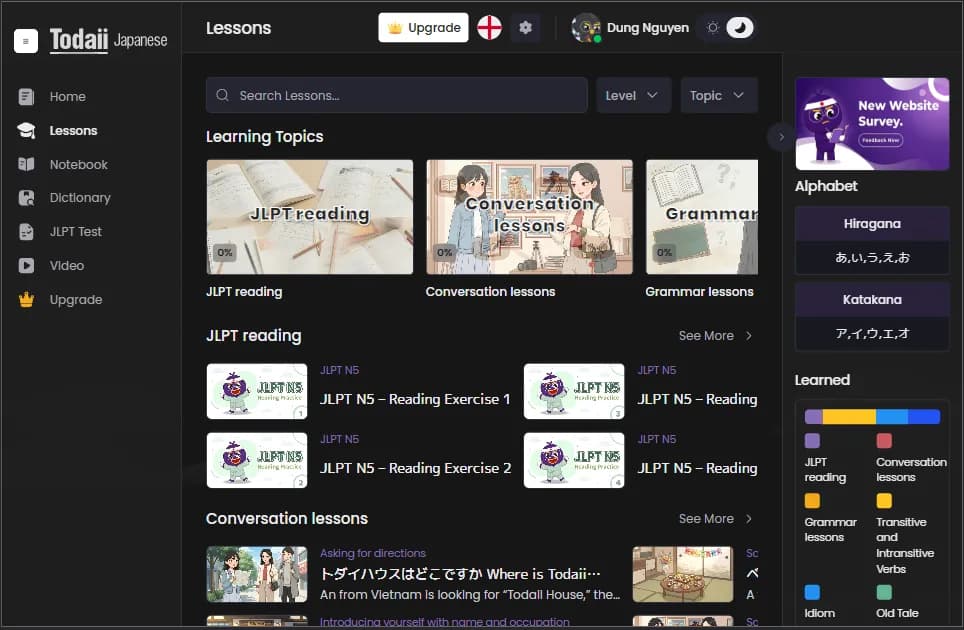Click the white Upgrade button in header
Viewport: 964px width, 630px height.
(x=423, y=28)
